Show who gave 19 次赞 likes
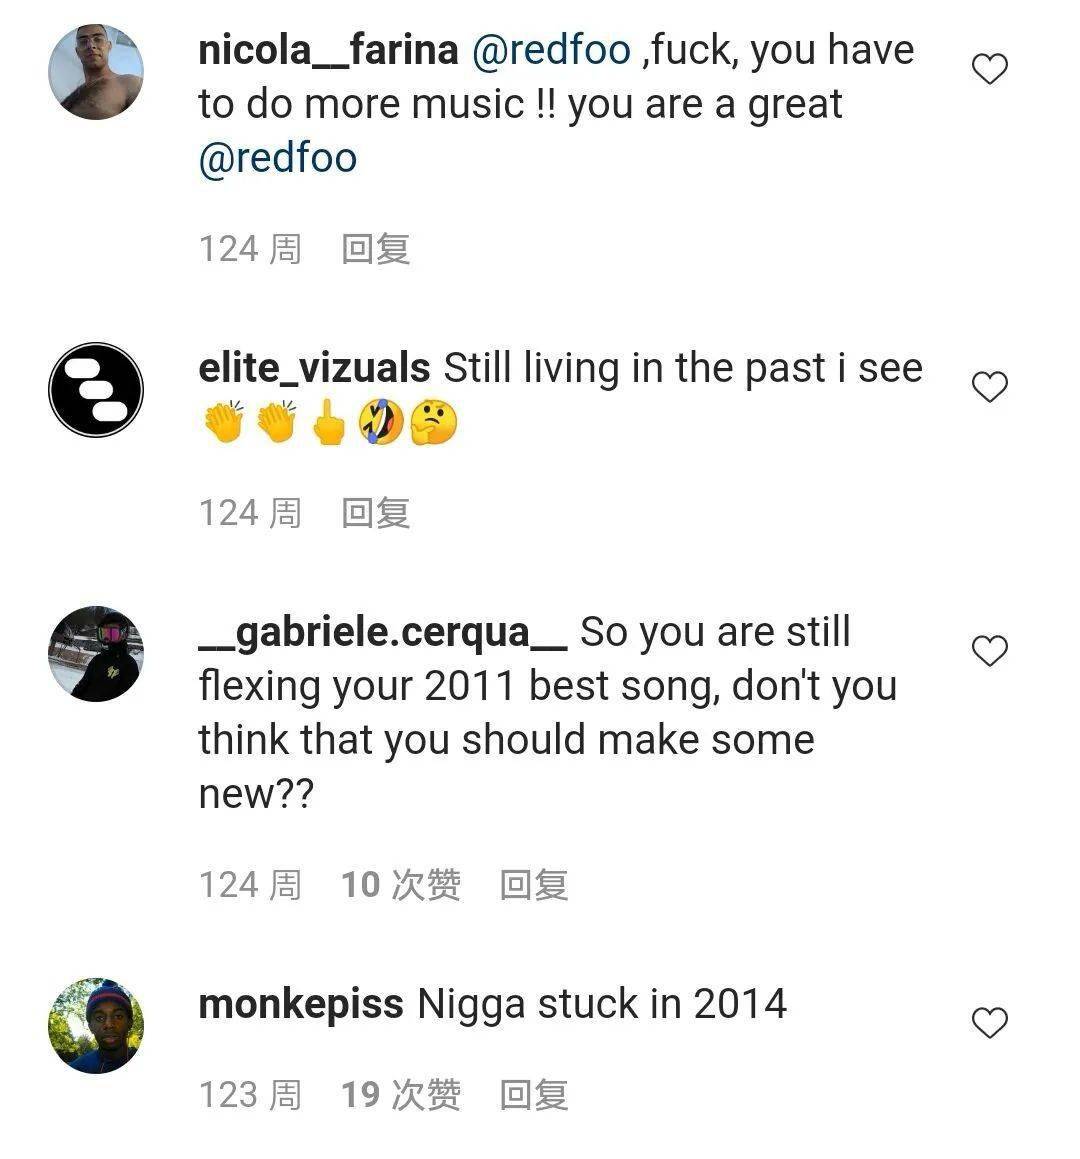This screenshot has height=1159, width=1080. 401,1095
